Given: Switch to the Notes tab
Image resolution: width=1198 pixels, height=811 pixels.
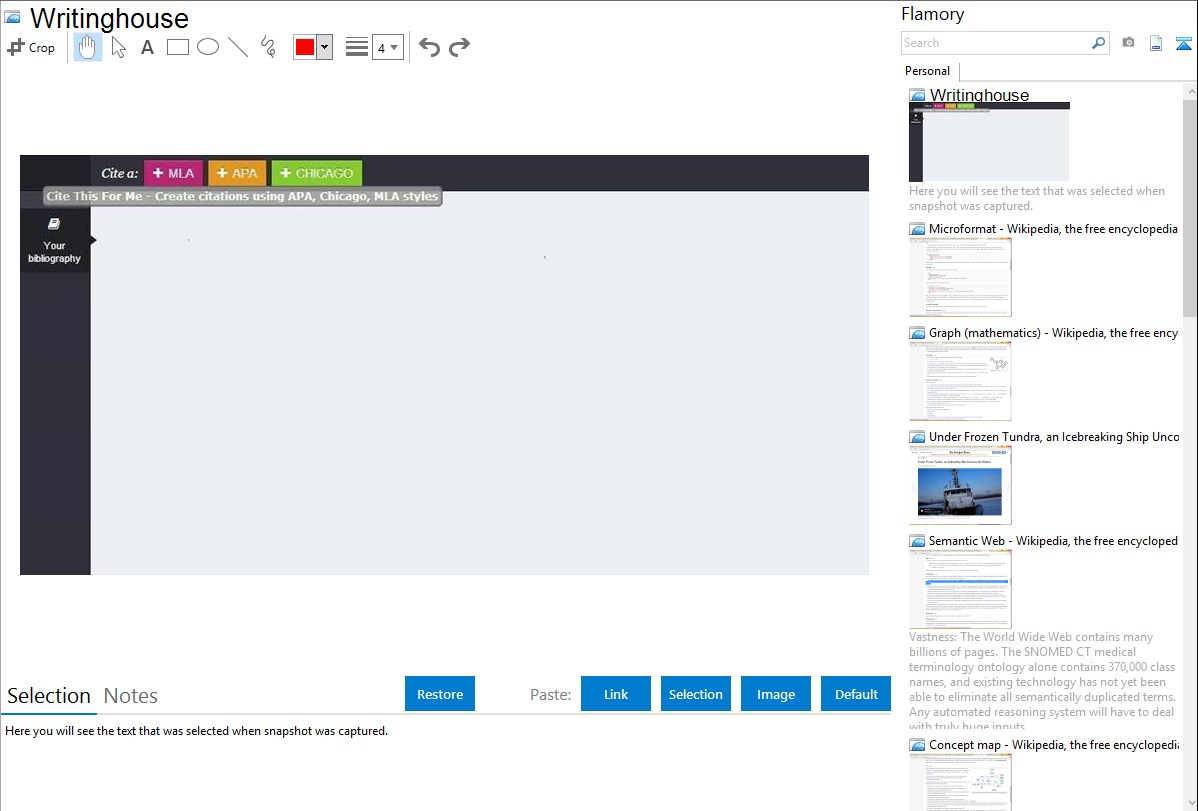Looking at the screenshot, I should pyautogui.click(x=131, y=696).
